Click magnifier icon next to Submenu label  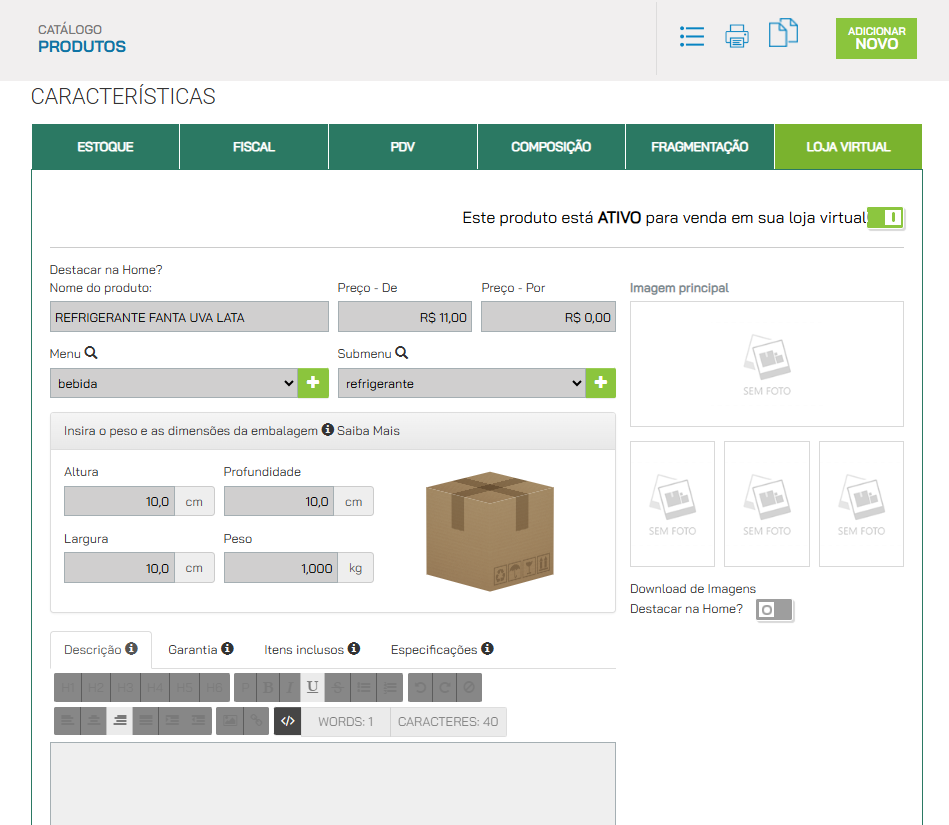(x=402, y=353)
